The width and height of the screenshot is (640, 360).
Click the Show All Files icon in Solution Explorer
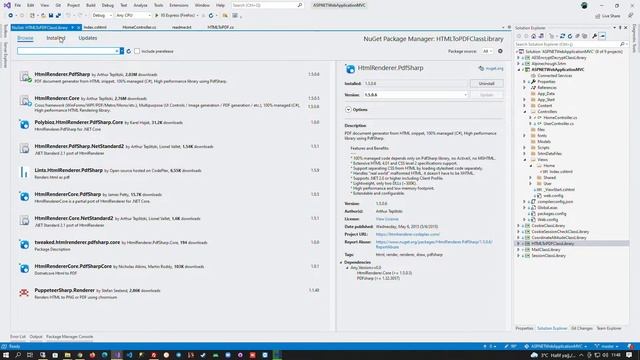[584, 36]
